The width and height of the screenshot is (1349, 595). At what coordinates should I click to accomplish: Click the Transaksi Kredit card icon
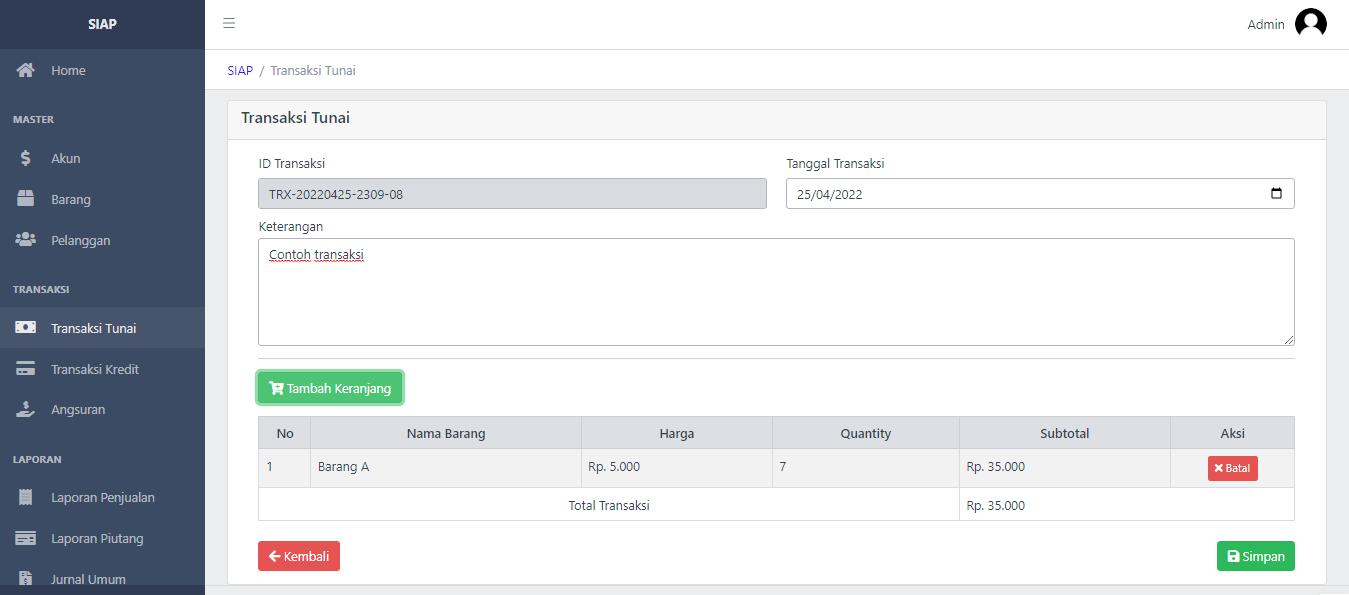pos(25,369)
